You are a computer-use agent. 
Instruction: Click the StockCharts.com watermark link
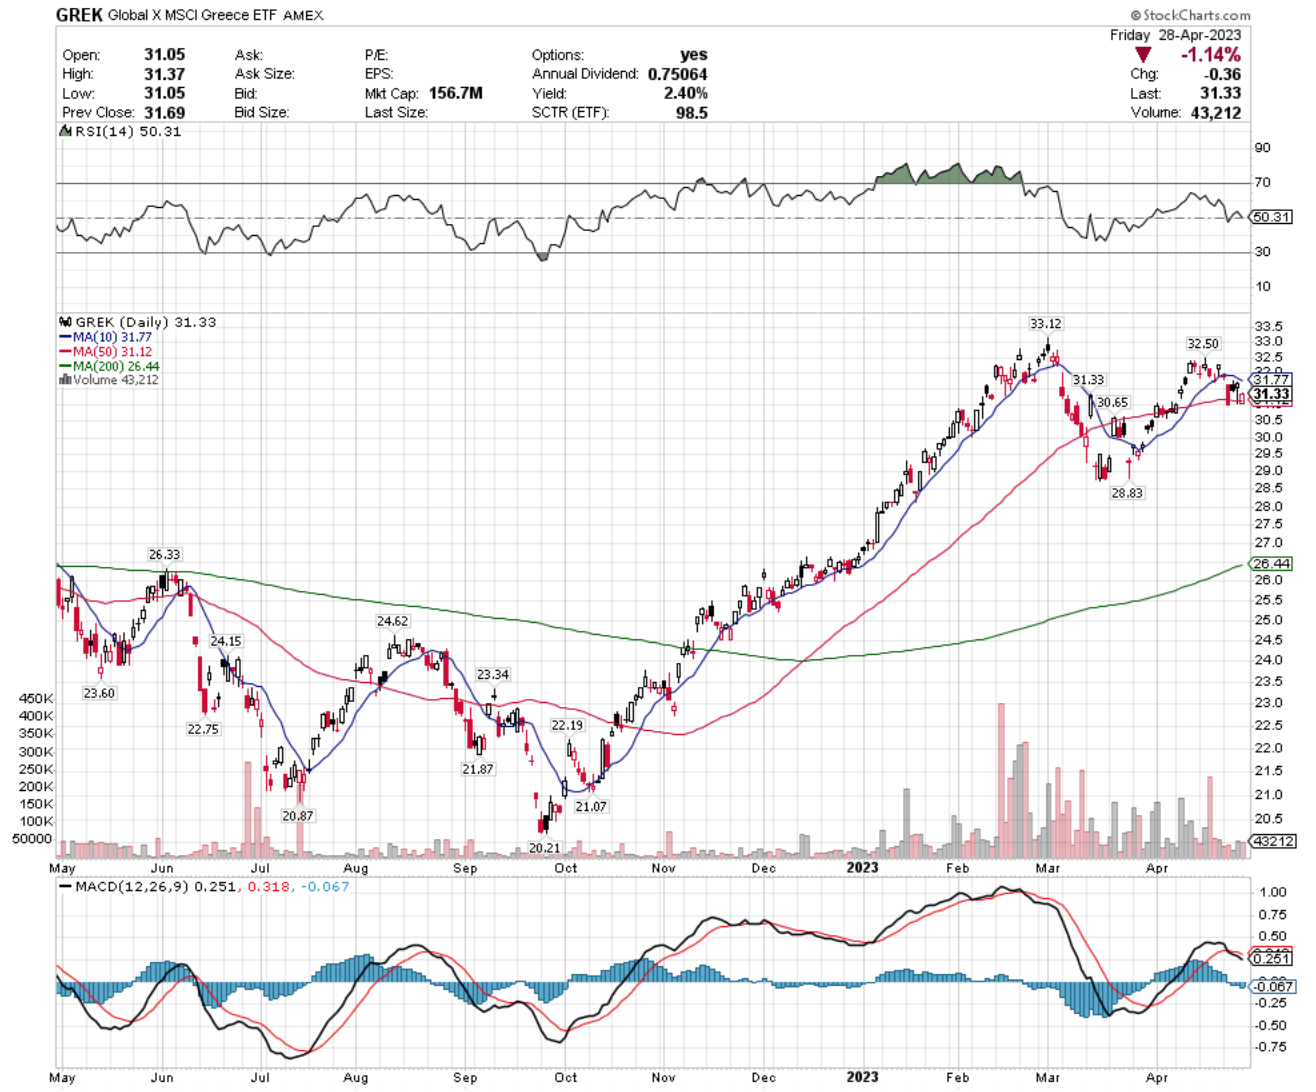click(x=1190, y=15)
